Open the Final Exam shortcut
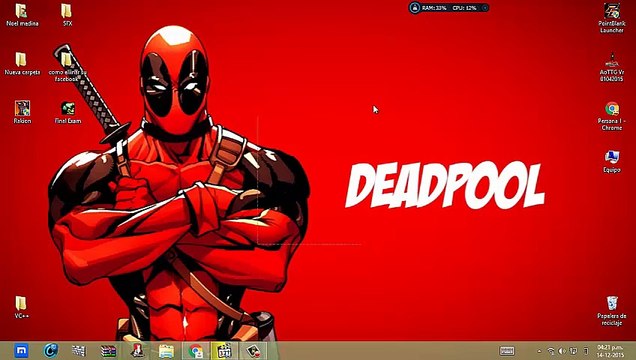This screenshot has height=360, width=636. click(68, 112)
